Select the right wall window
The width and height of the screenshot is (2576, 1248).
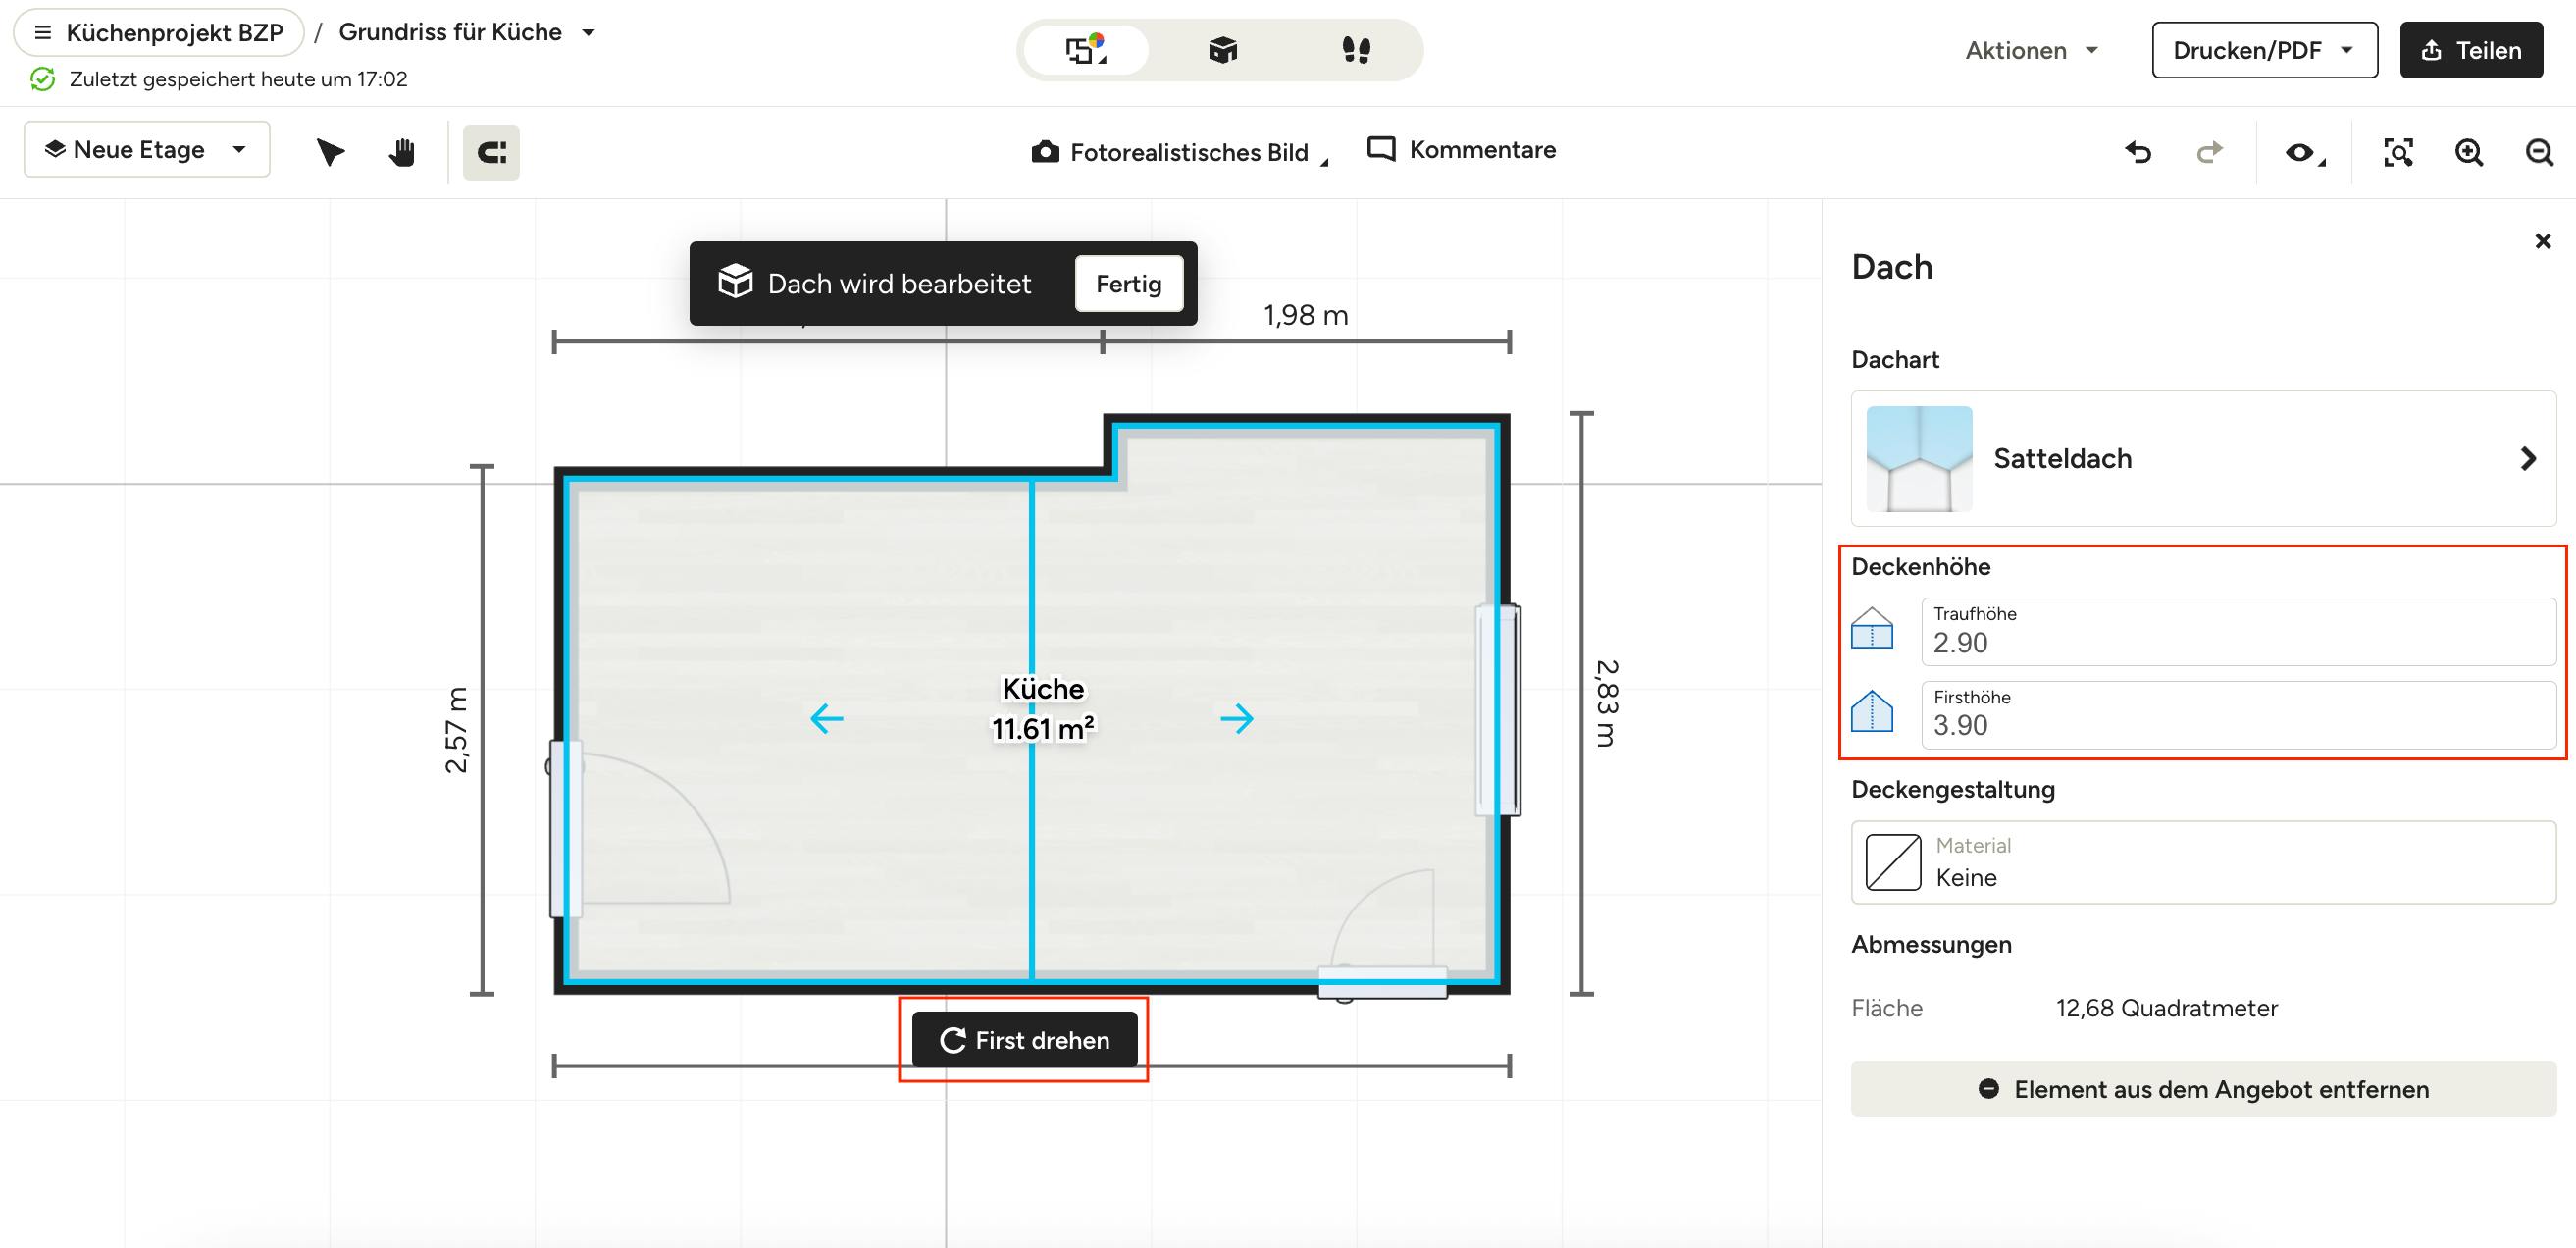pos(1499,710)
